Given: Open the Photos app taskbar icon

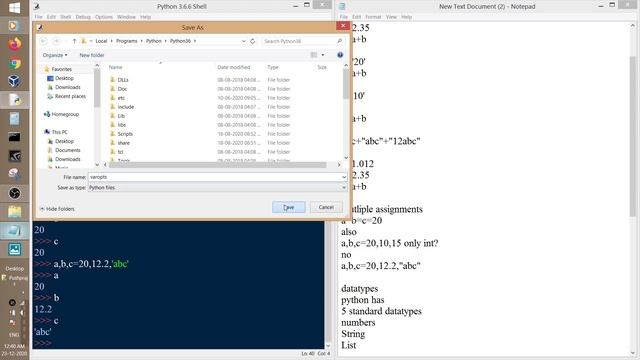Looking at the screenshot, I should (x=14, y=249).
